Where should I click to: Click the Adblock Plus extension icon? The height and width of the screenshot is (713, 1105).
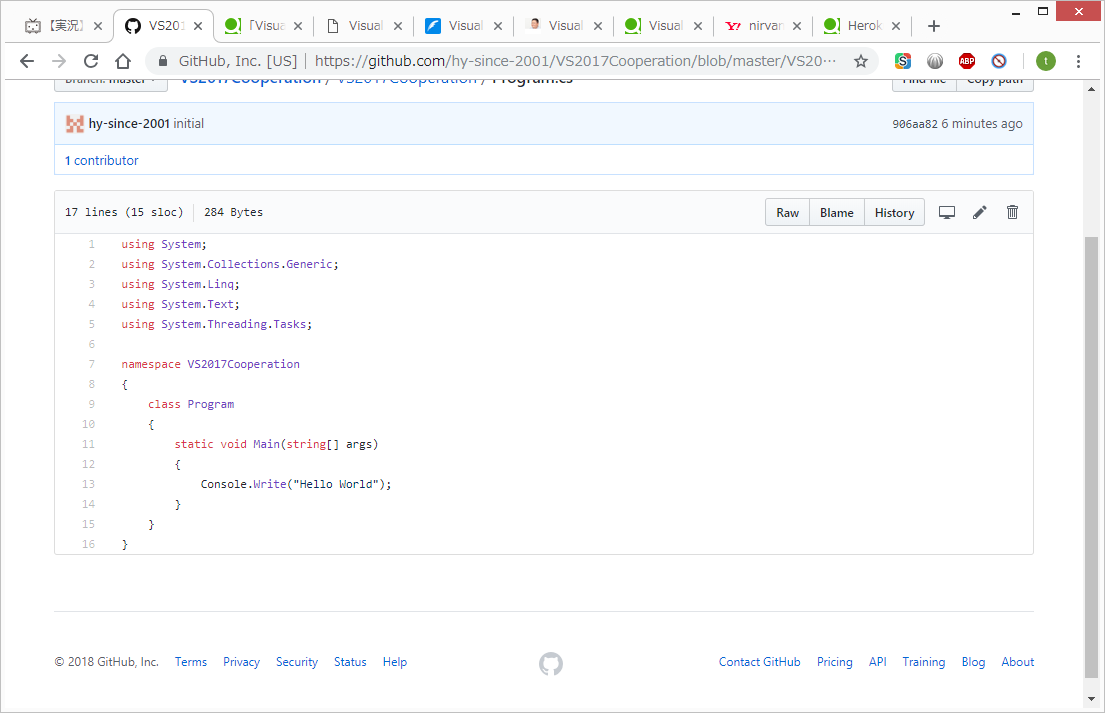tap(966, 61)
